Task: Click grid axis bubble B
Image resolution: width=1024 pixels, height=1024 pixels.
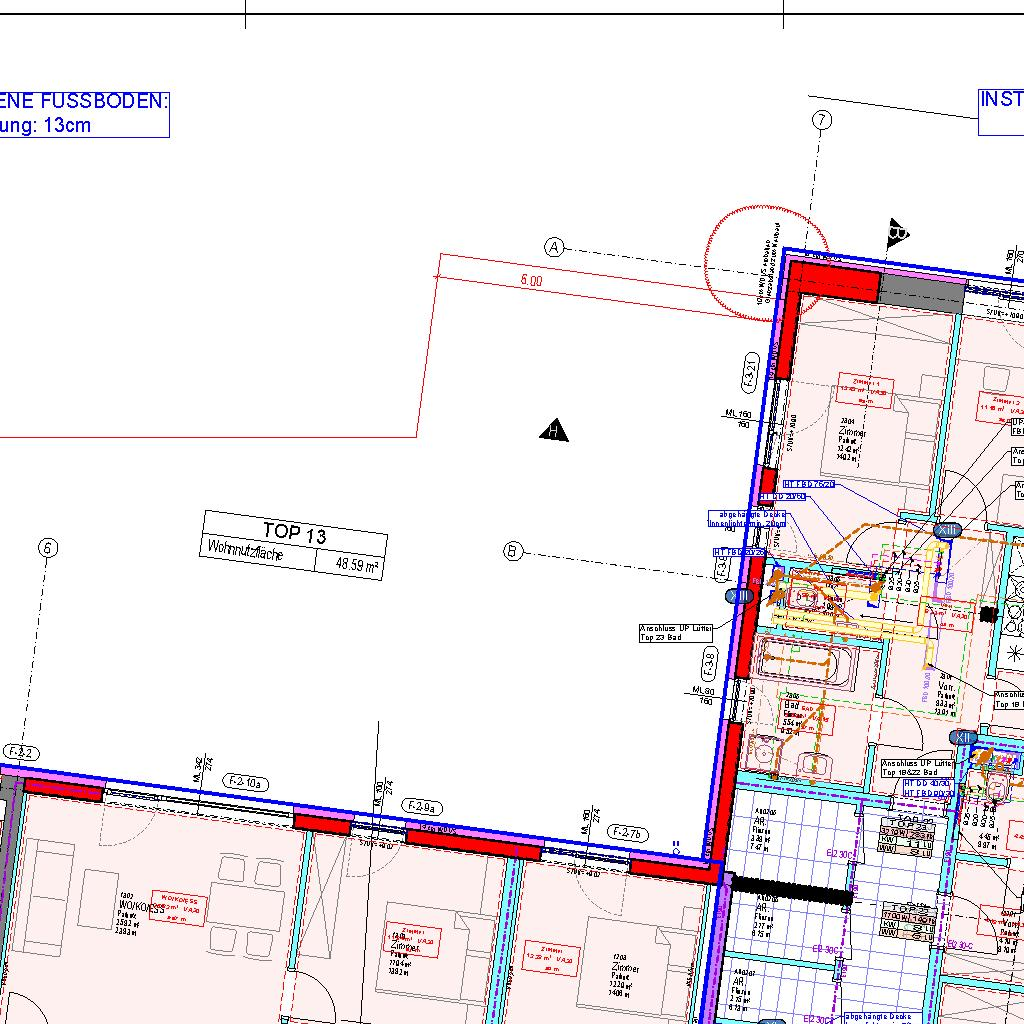Action: (x=513, y=551)
